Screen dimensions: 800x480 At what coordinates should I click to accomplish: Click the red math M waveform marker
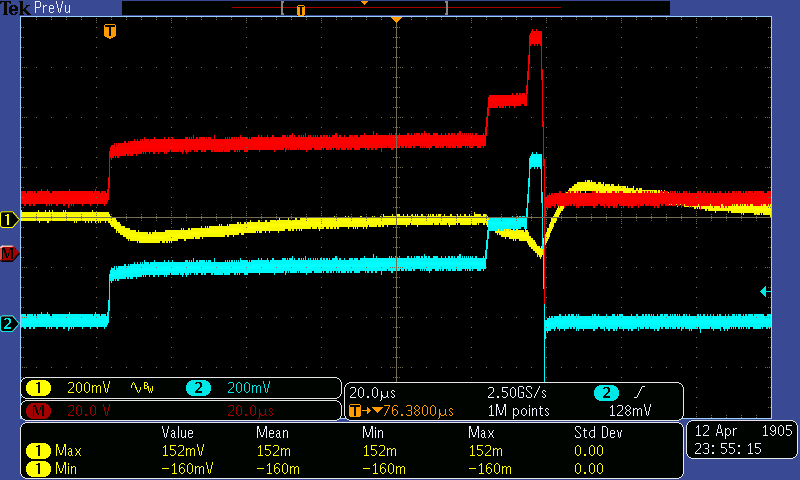coord(9,255)
